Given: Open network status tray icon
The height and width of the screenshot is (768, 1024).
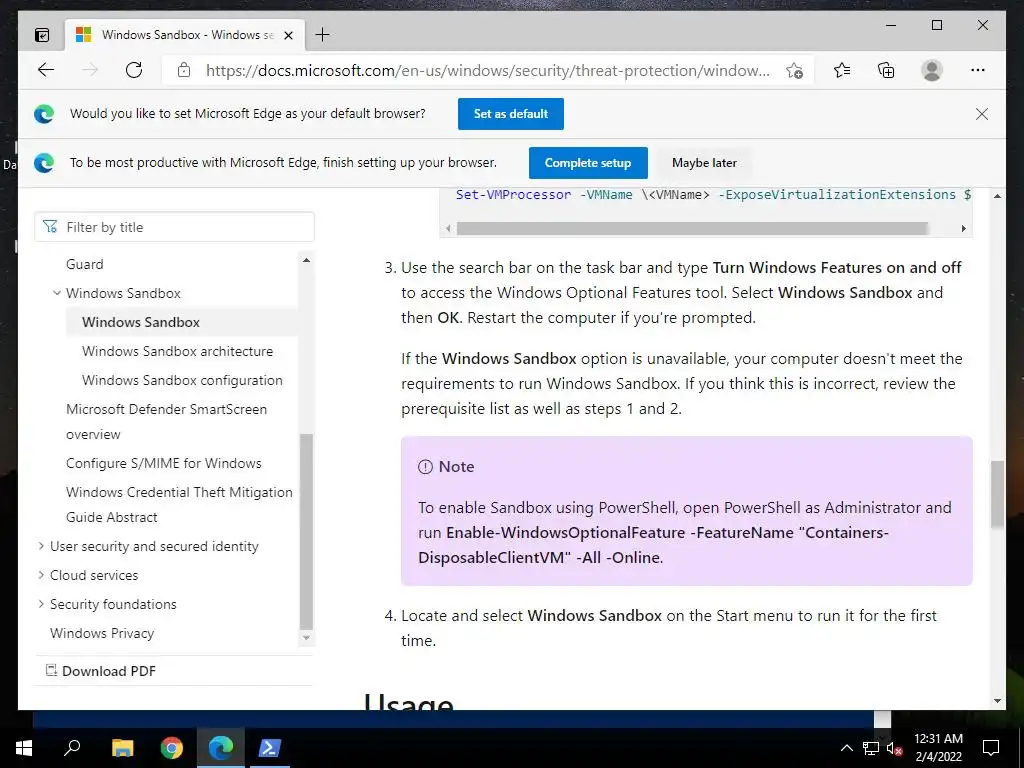Looking at the screenshot, I should [x=871, y=748].
